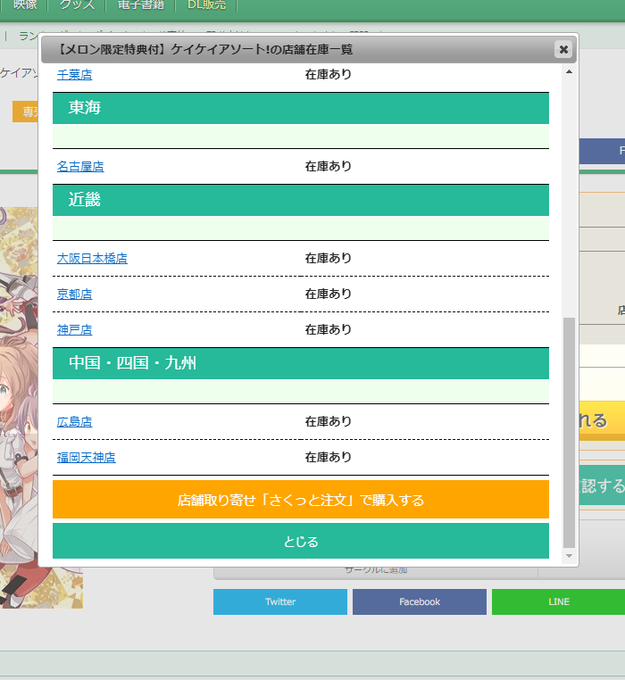Select the 東海 region header

click(x=301, y=108)
